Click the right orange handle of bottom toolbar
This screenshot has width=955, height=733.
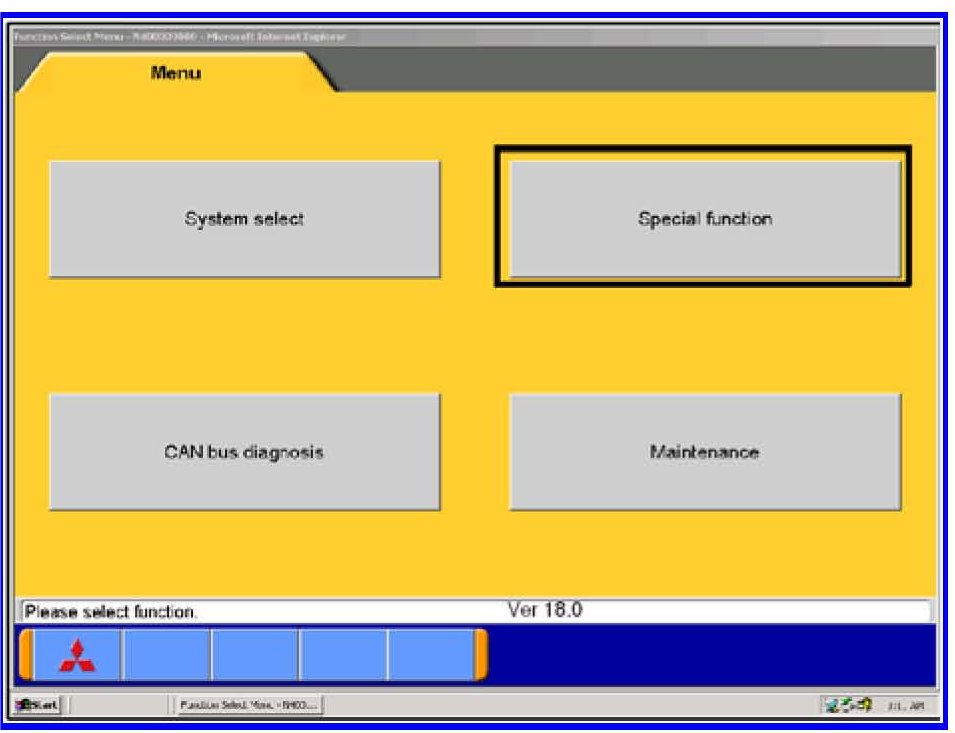pyautogui.click(x=481, y=655)
